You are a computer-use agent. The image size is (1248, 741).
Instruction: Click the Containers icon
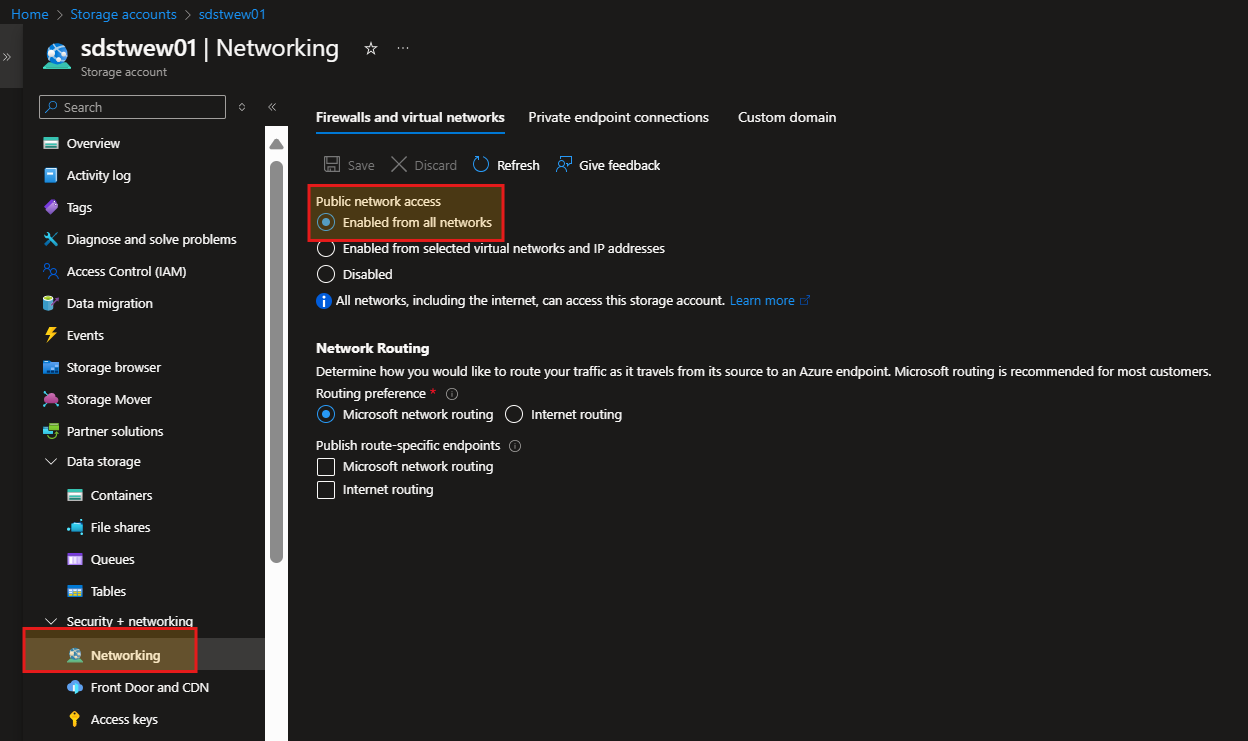pyautogui.click(x=75, y=495)
